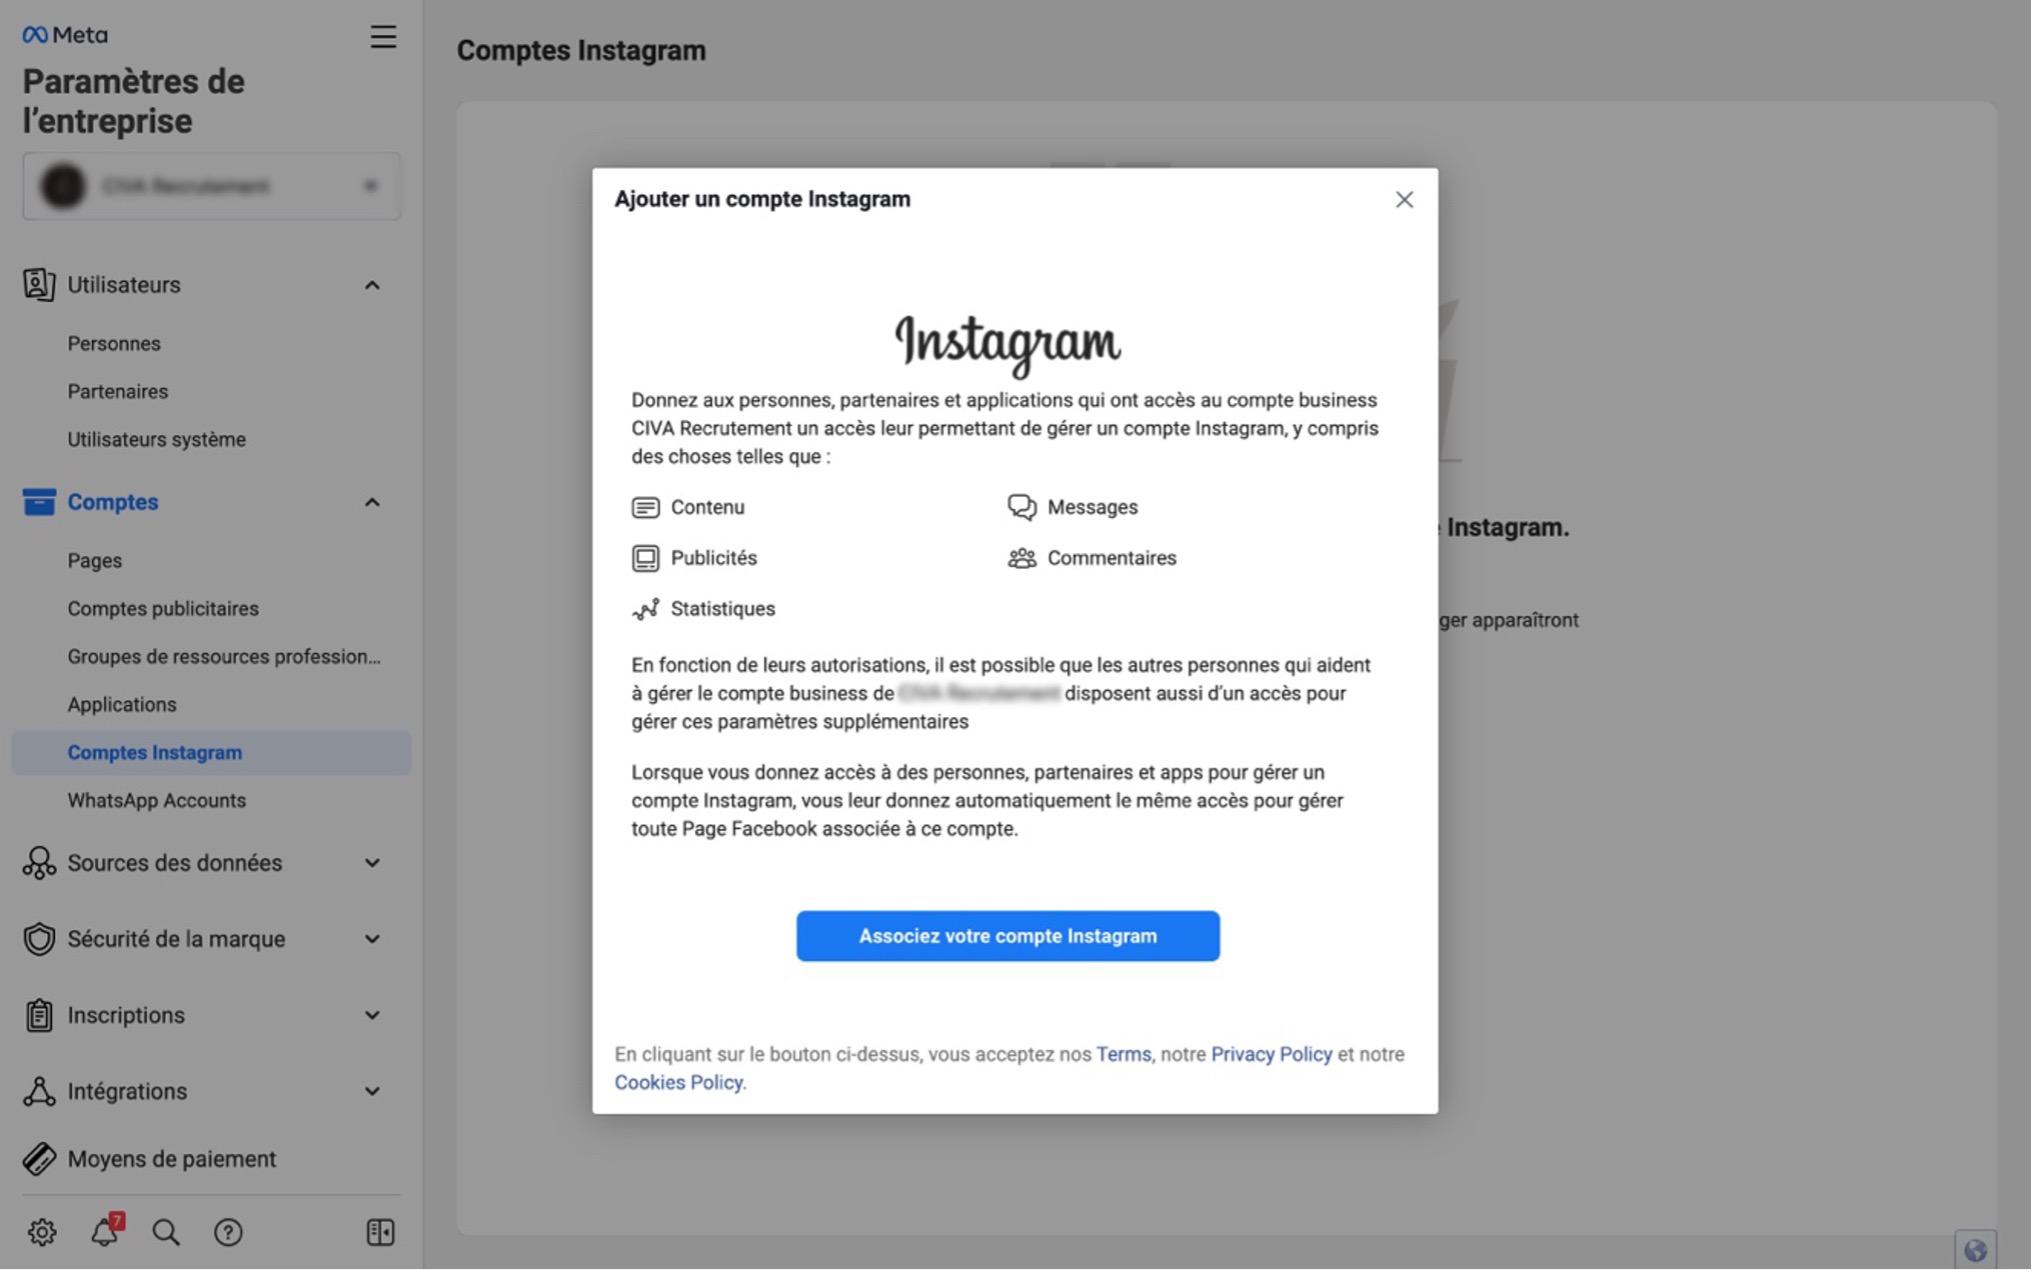This screenshot has height=1274, width=2035.
Task: Click the Commentaires text in dialog
Action: coord(1114,559)
